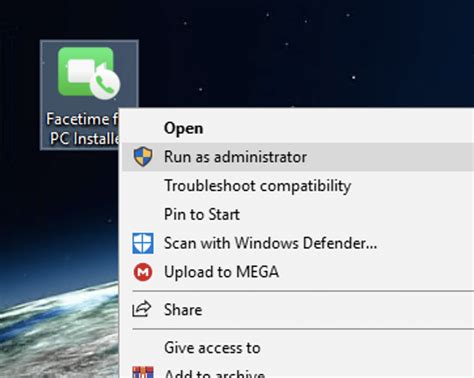Click the phone handset badge on FaceTime icon

click(105, 85)
